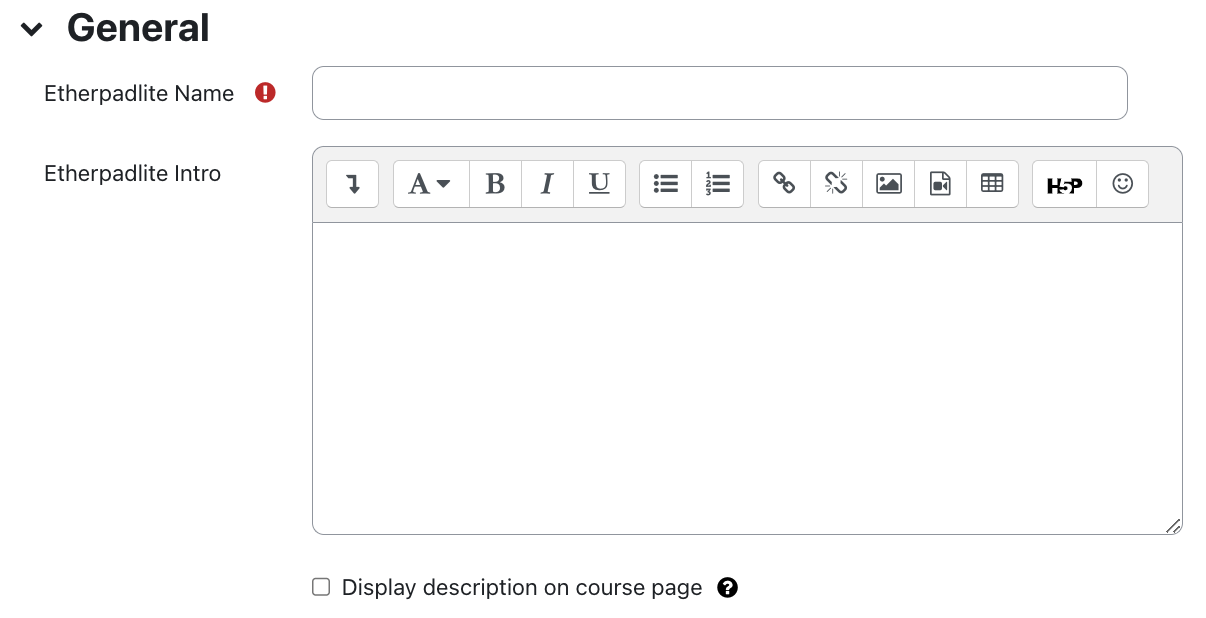
Task: Insert an ordered numbered list
Action: click(x=717, y=184)
